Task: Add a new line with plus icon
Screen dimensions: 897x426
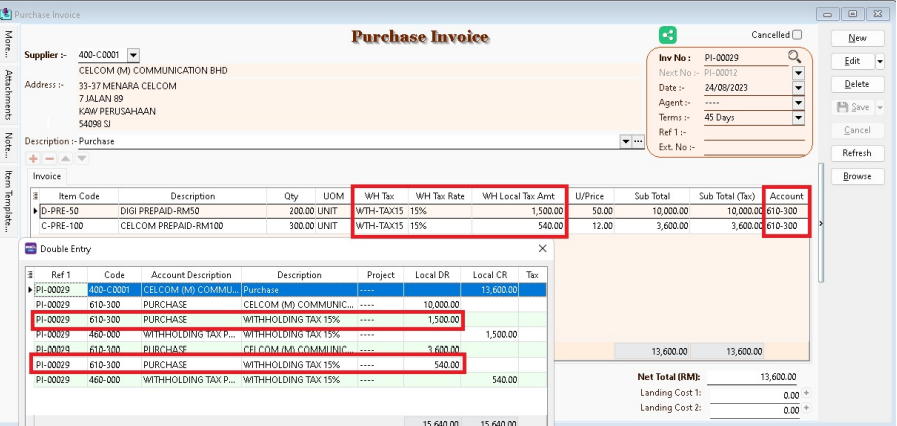Action: [x=31, y=159]
